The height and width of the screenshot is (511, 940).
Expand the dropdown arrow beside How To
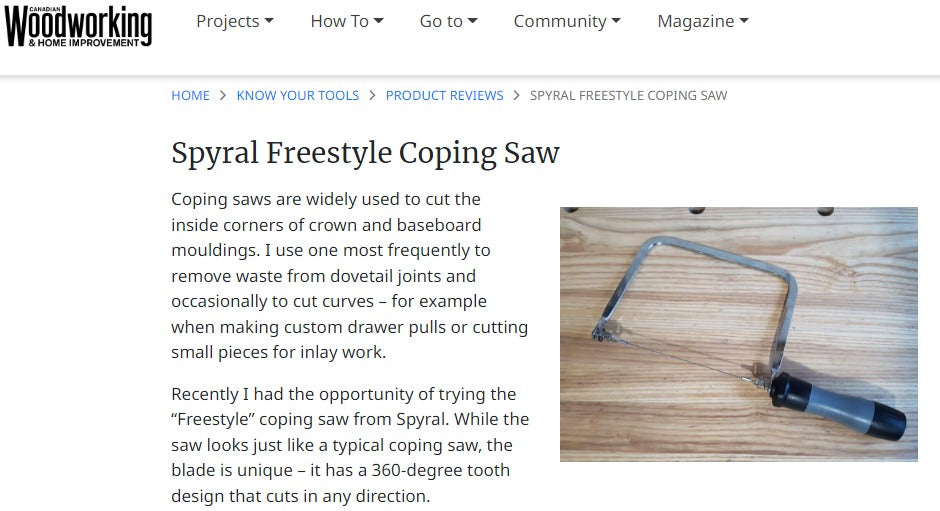(379, 22)
